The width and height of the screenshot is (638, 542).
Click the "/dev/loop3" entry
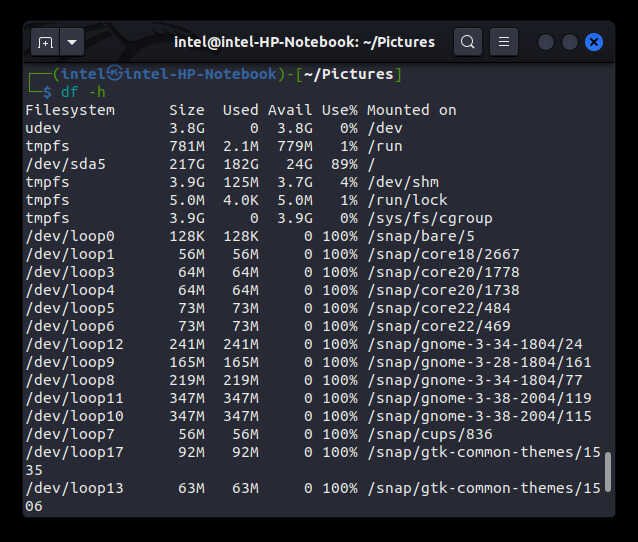[70, 272]
